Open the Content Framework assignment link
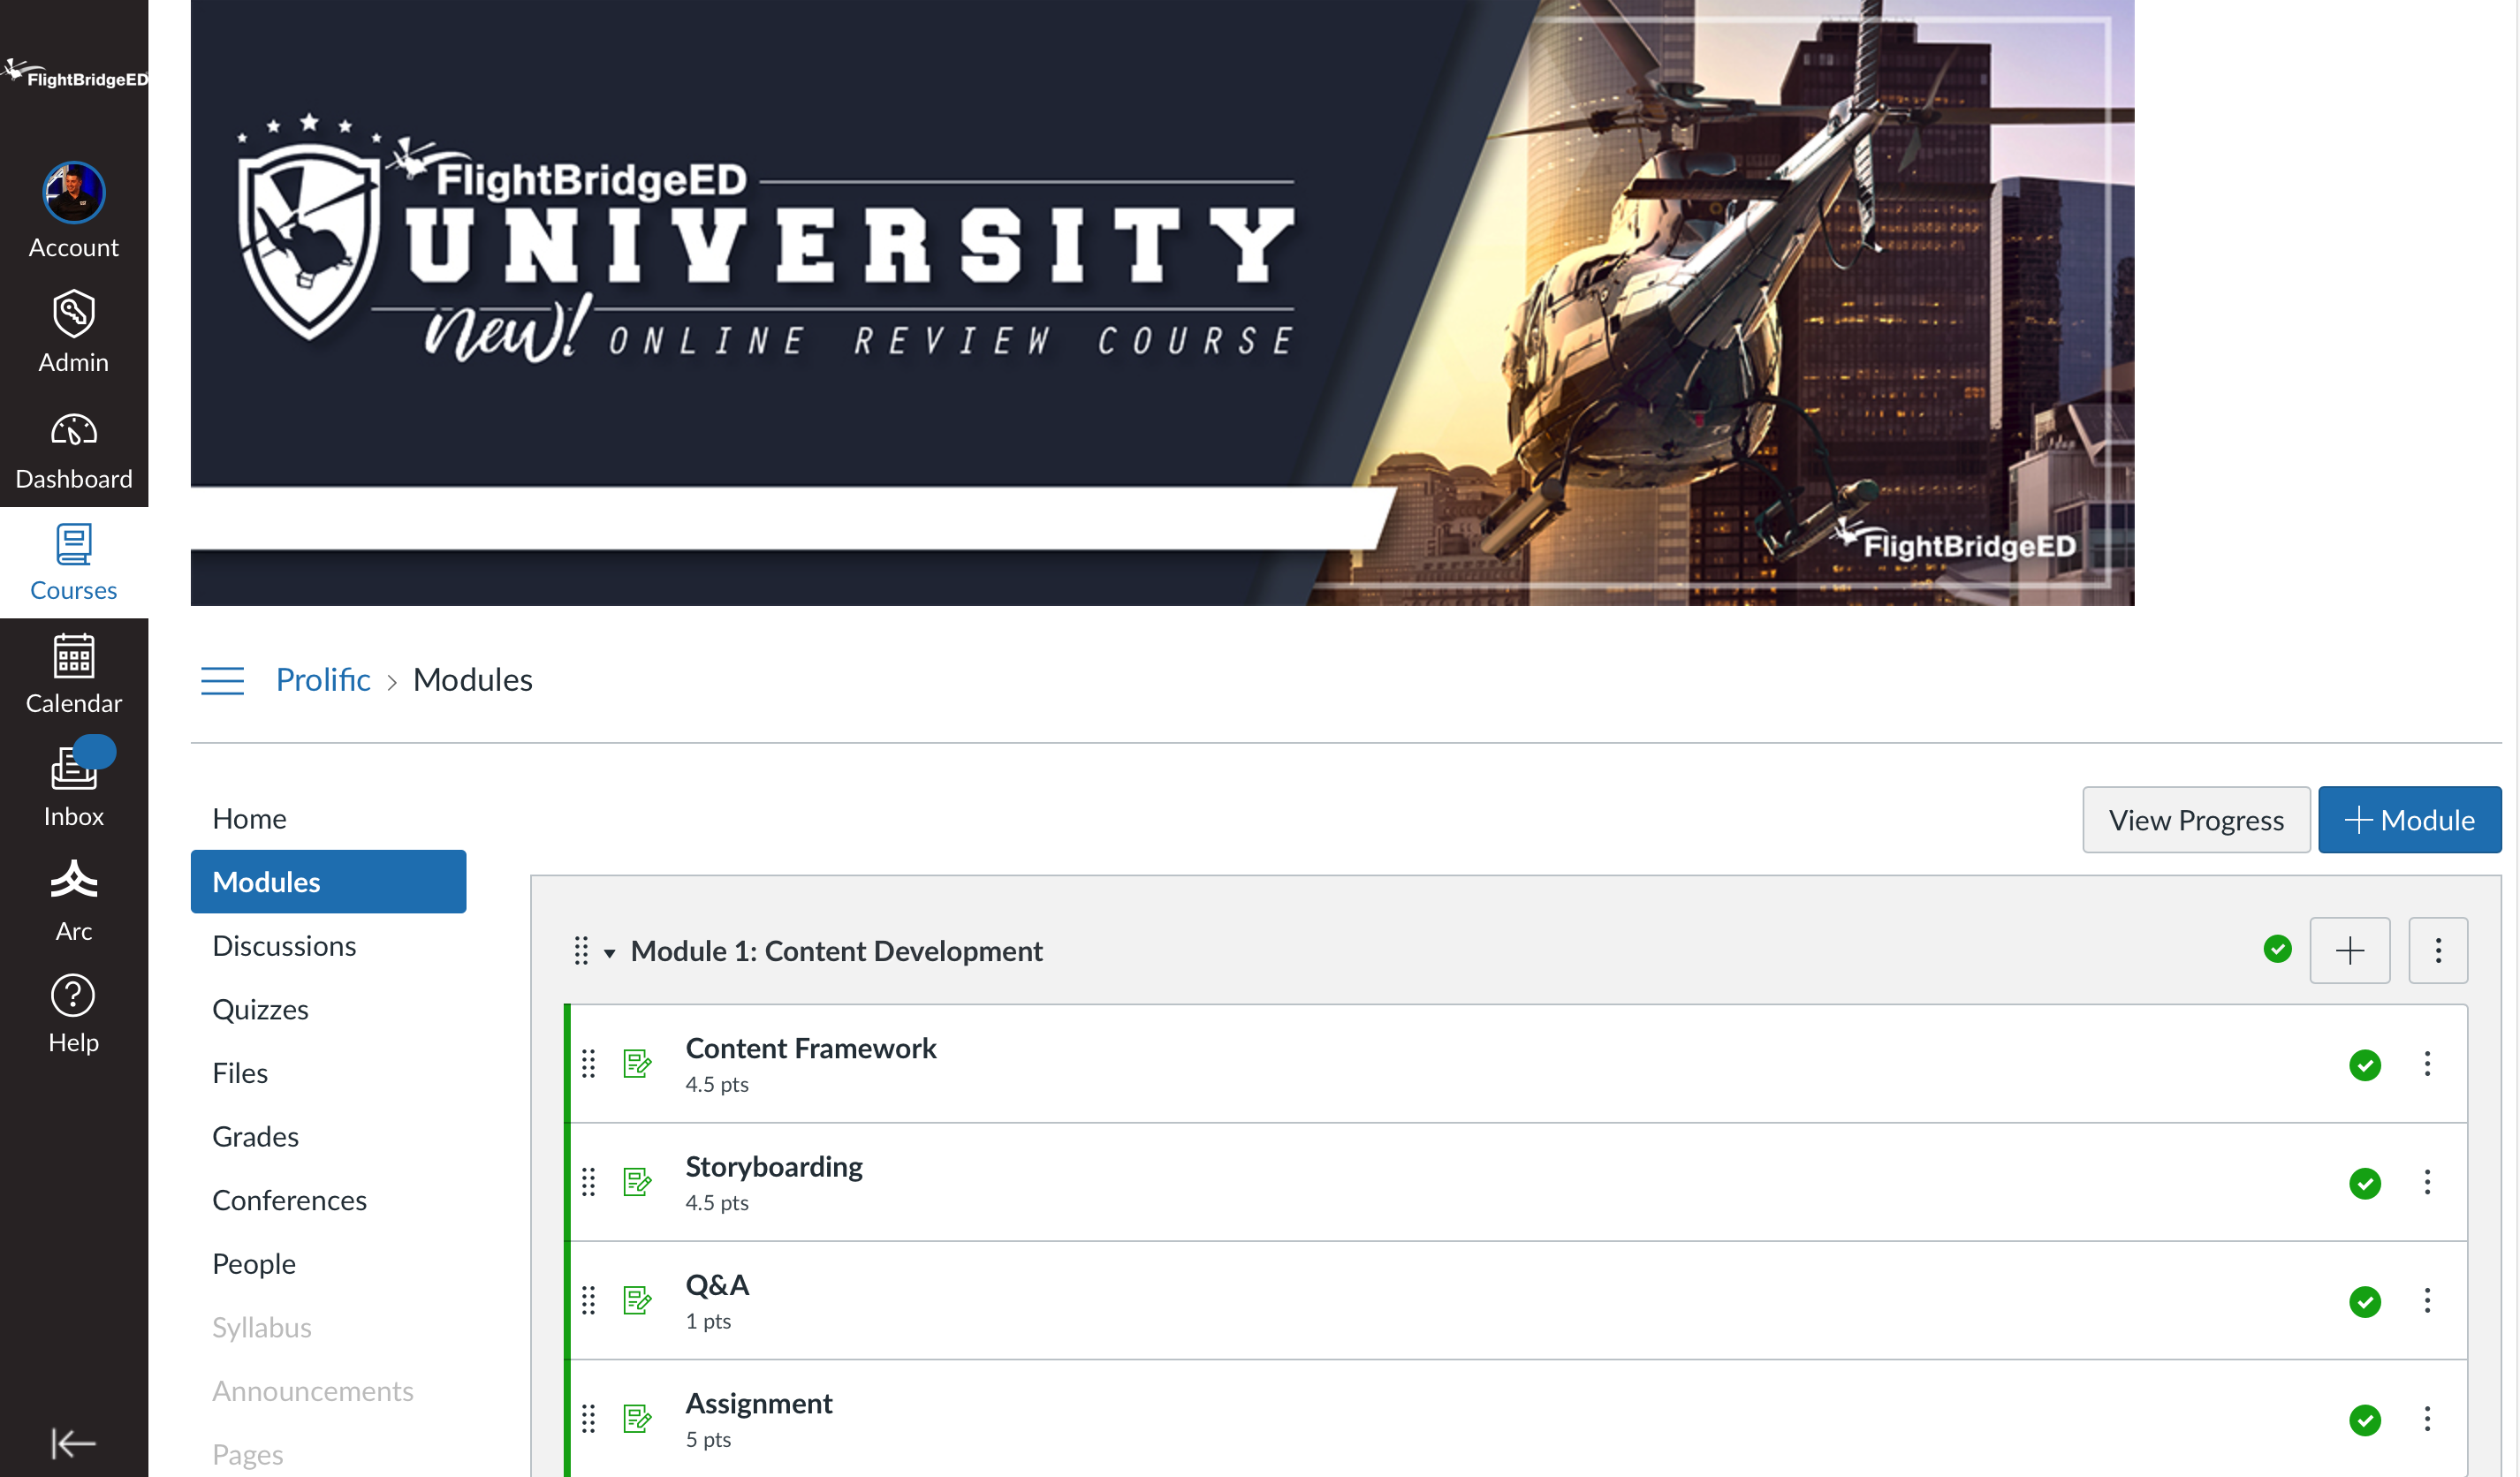2520x1477 pixels. (811, 1048)
